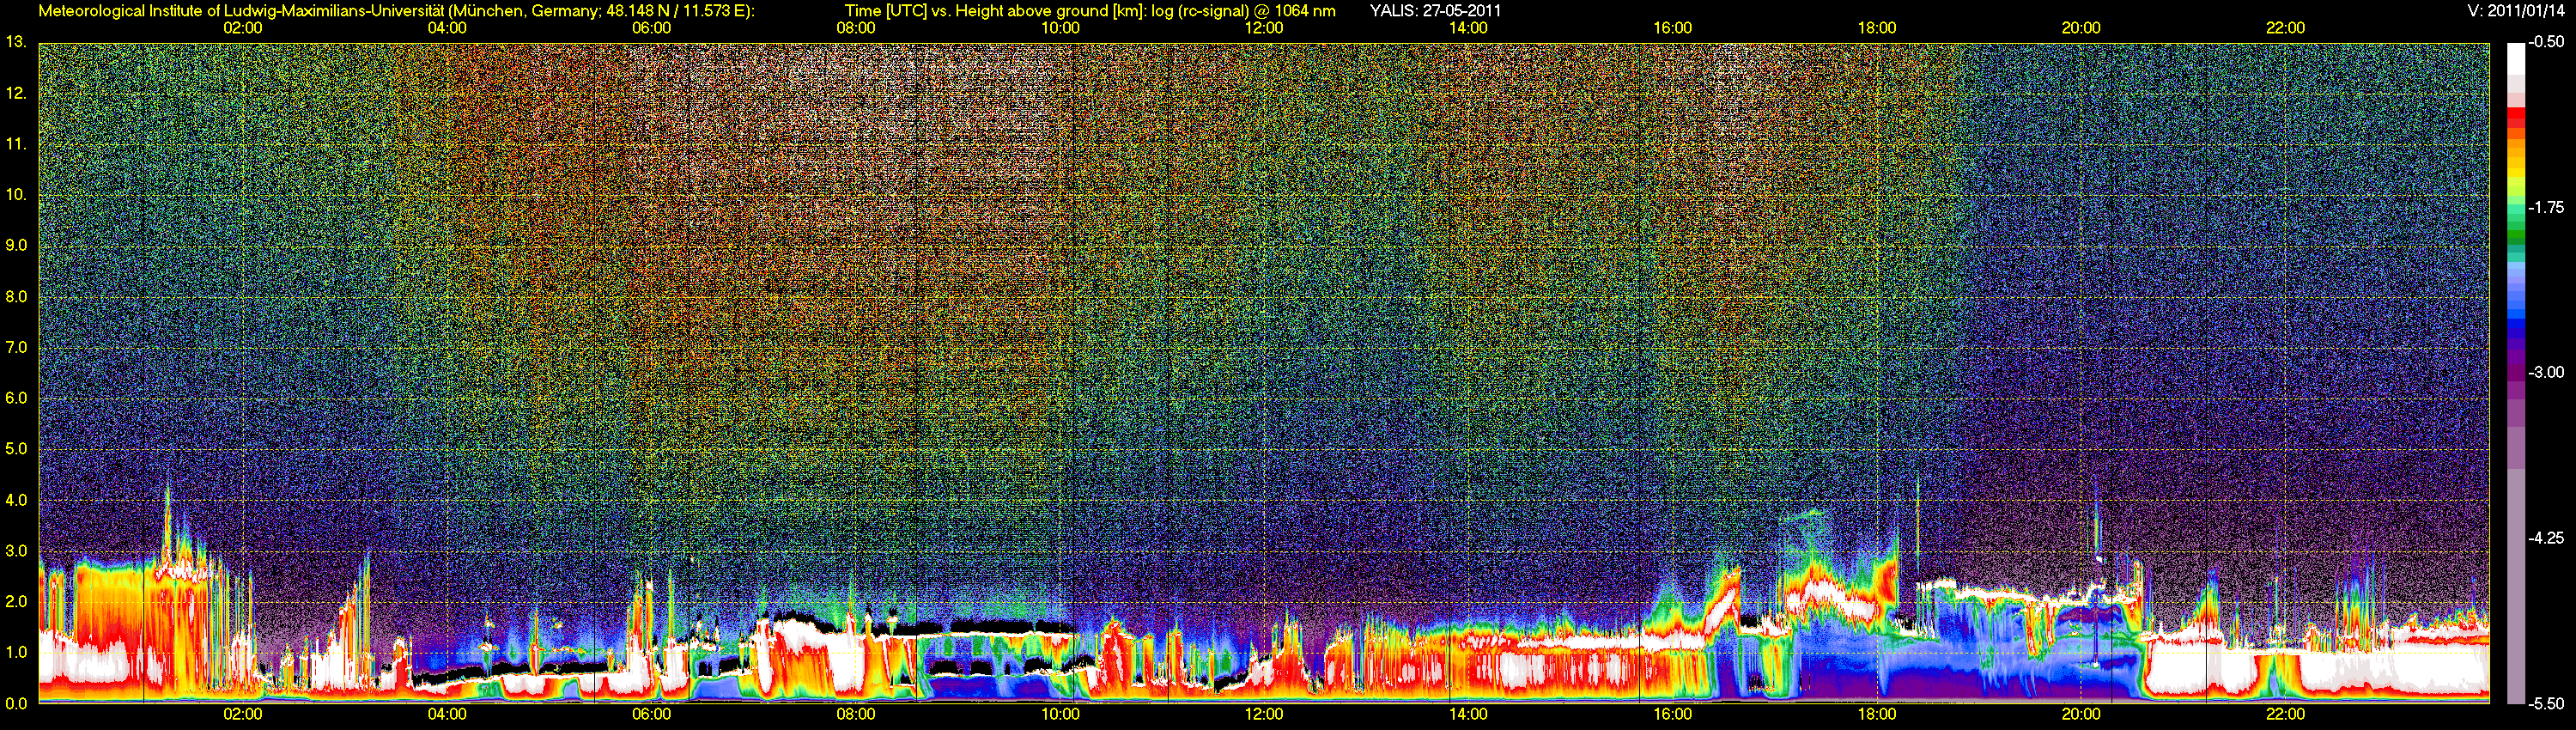The image size is (2576, 730).
Task: Select the -3.00 color scale value
Action: 2546,372
